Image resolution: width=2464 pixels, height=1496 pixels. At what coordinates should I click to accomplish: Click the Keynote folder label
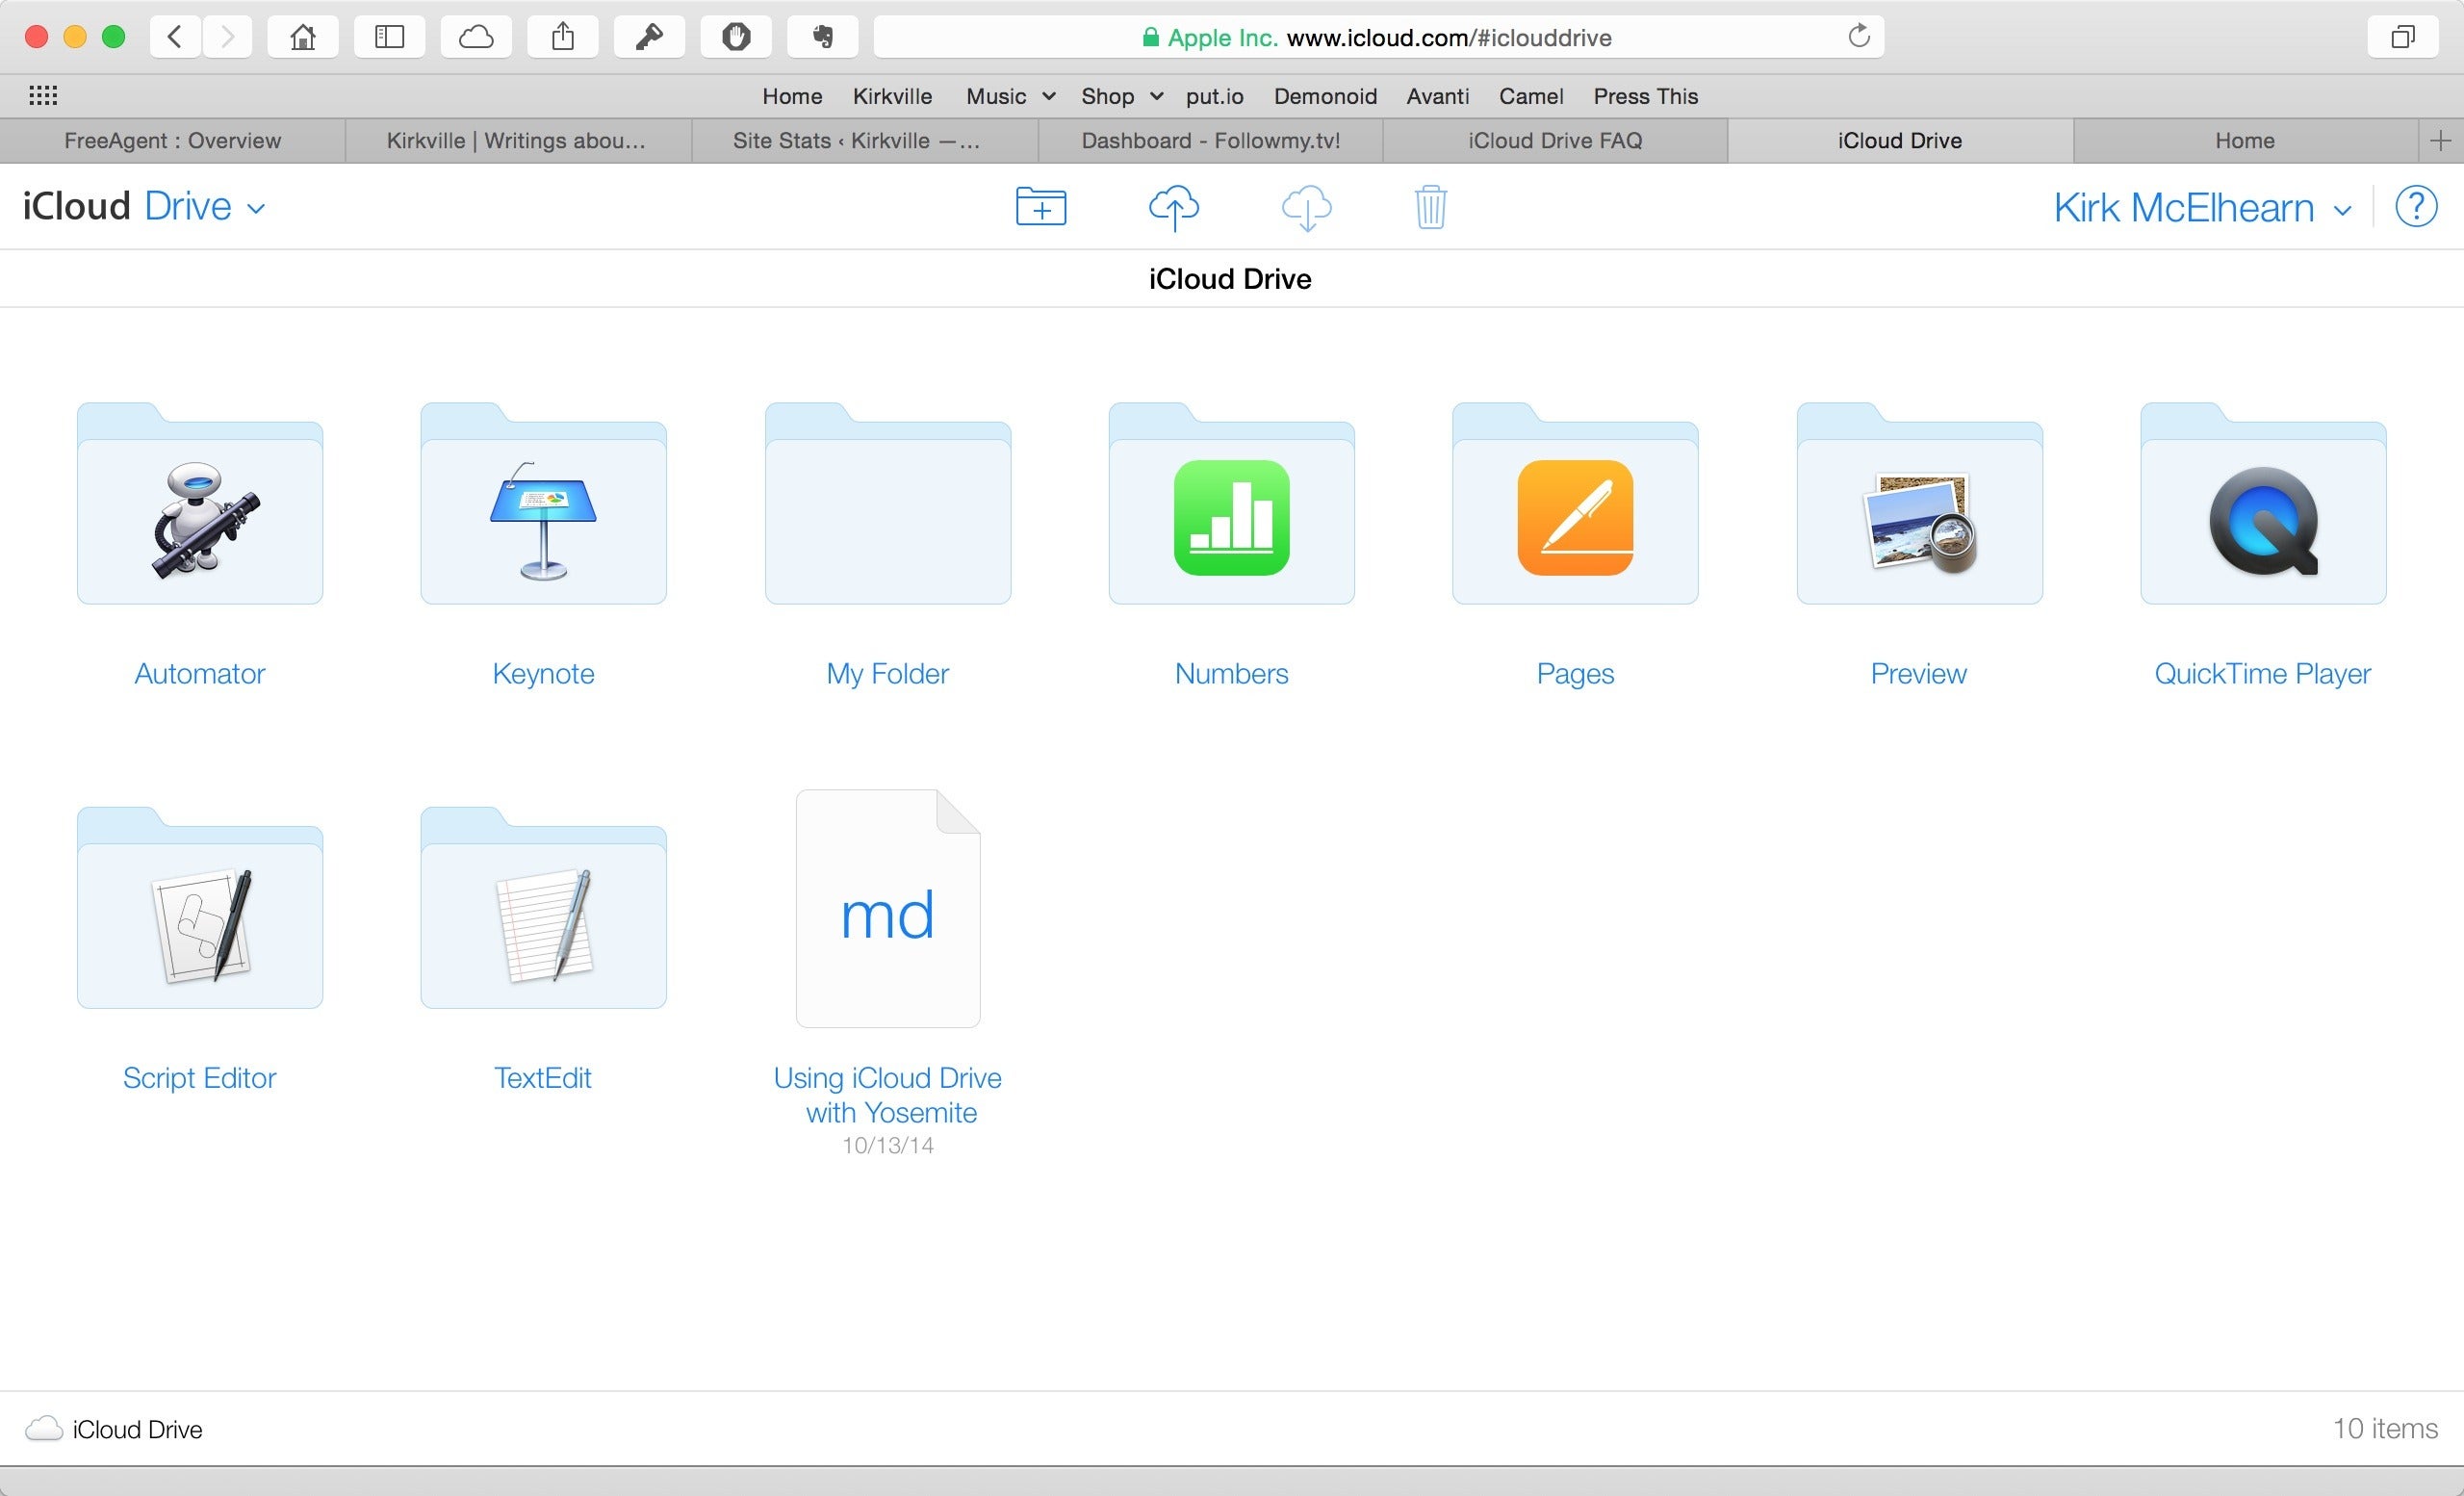click(x=544, y=674)
